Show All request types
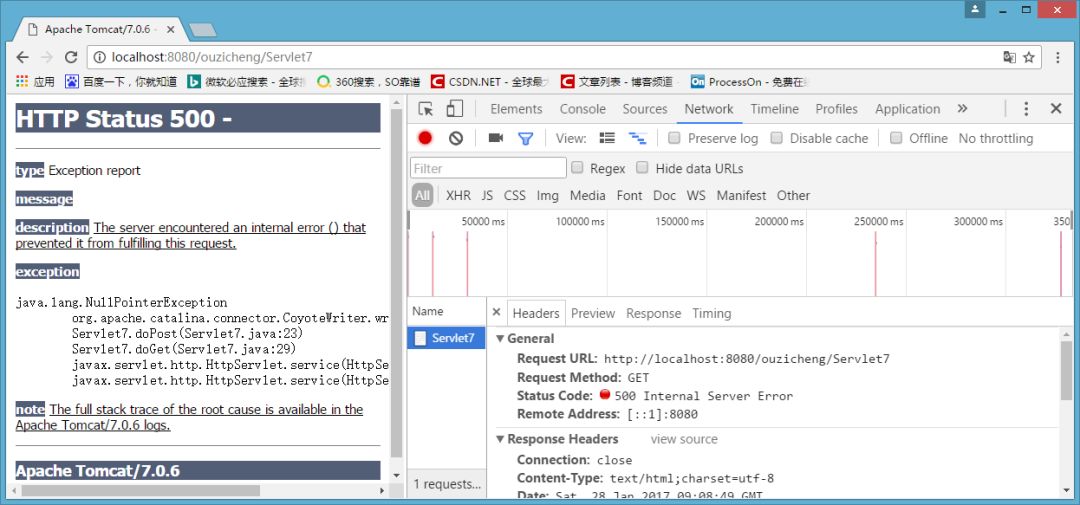 point(422,196)
